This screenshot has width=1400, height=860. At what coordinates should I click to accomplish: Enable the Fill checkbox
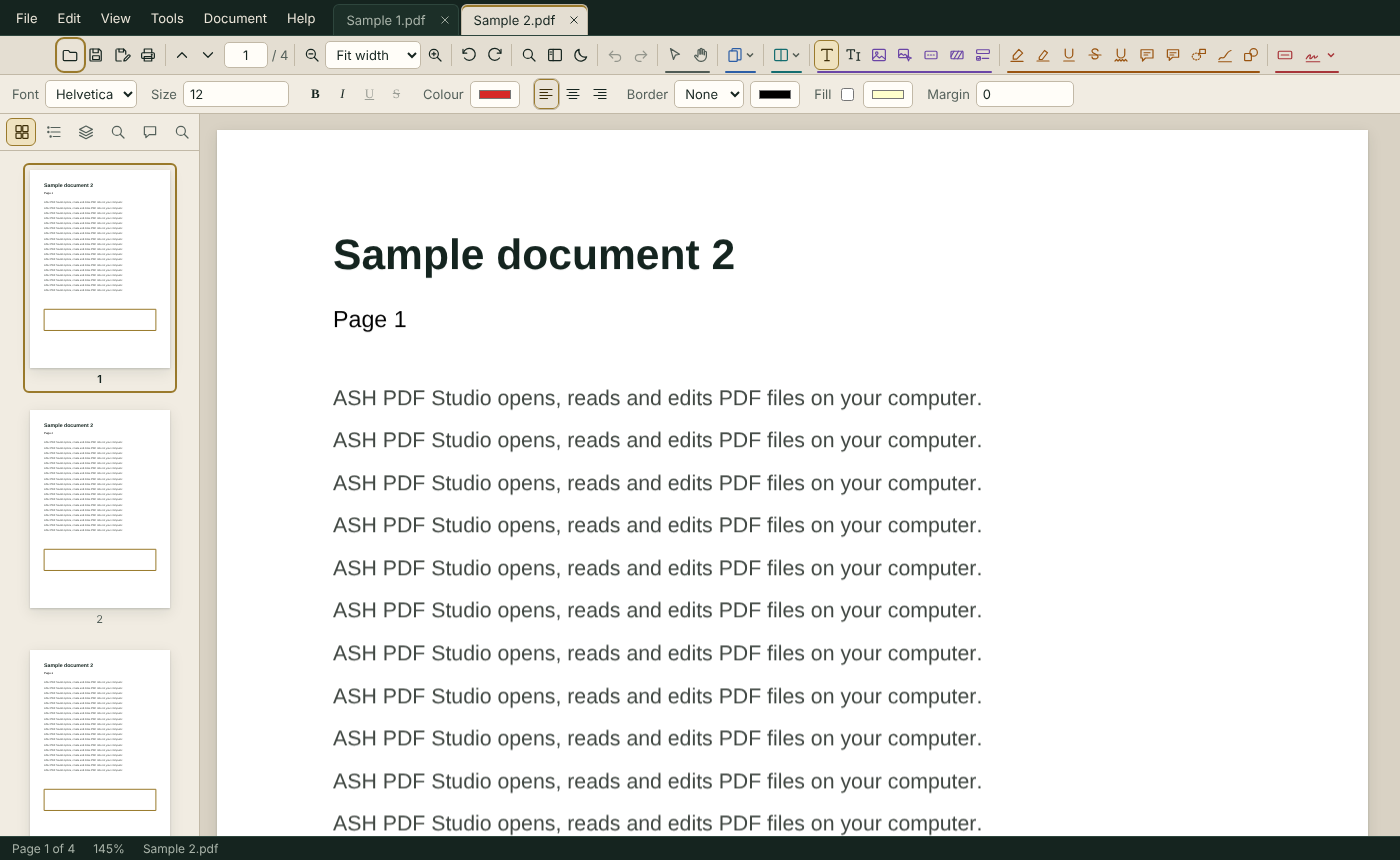click(x=847, y=94)
